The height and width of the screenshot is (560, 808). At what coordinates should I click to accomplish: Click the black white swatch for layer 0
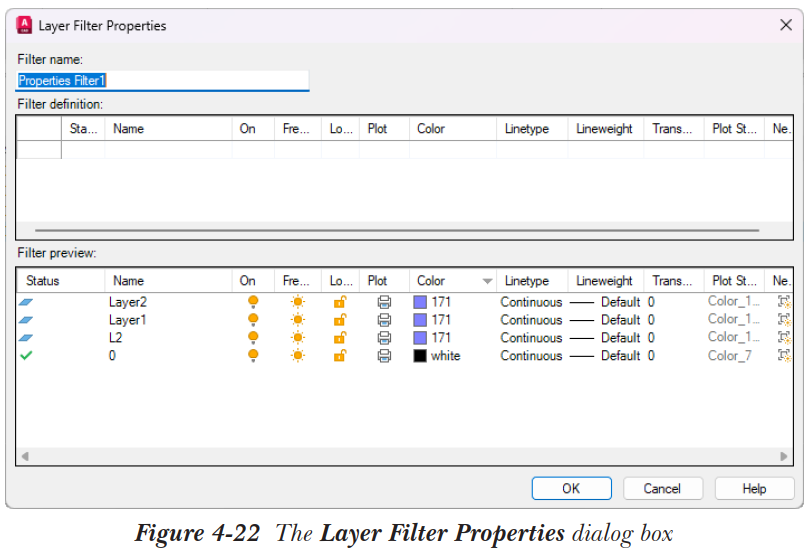pyautogui.click(x=420, y=355)
